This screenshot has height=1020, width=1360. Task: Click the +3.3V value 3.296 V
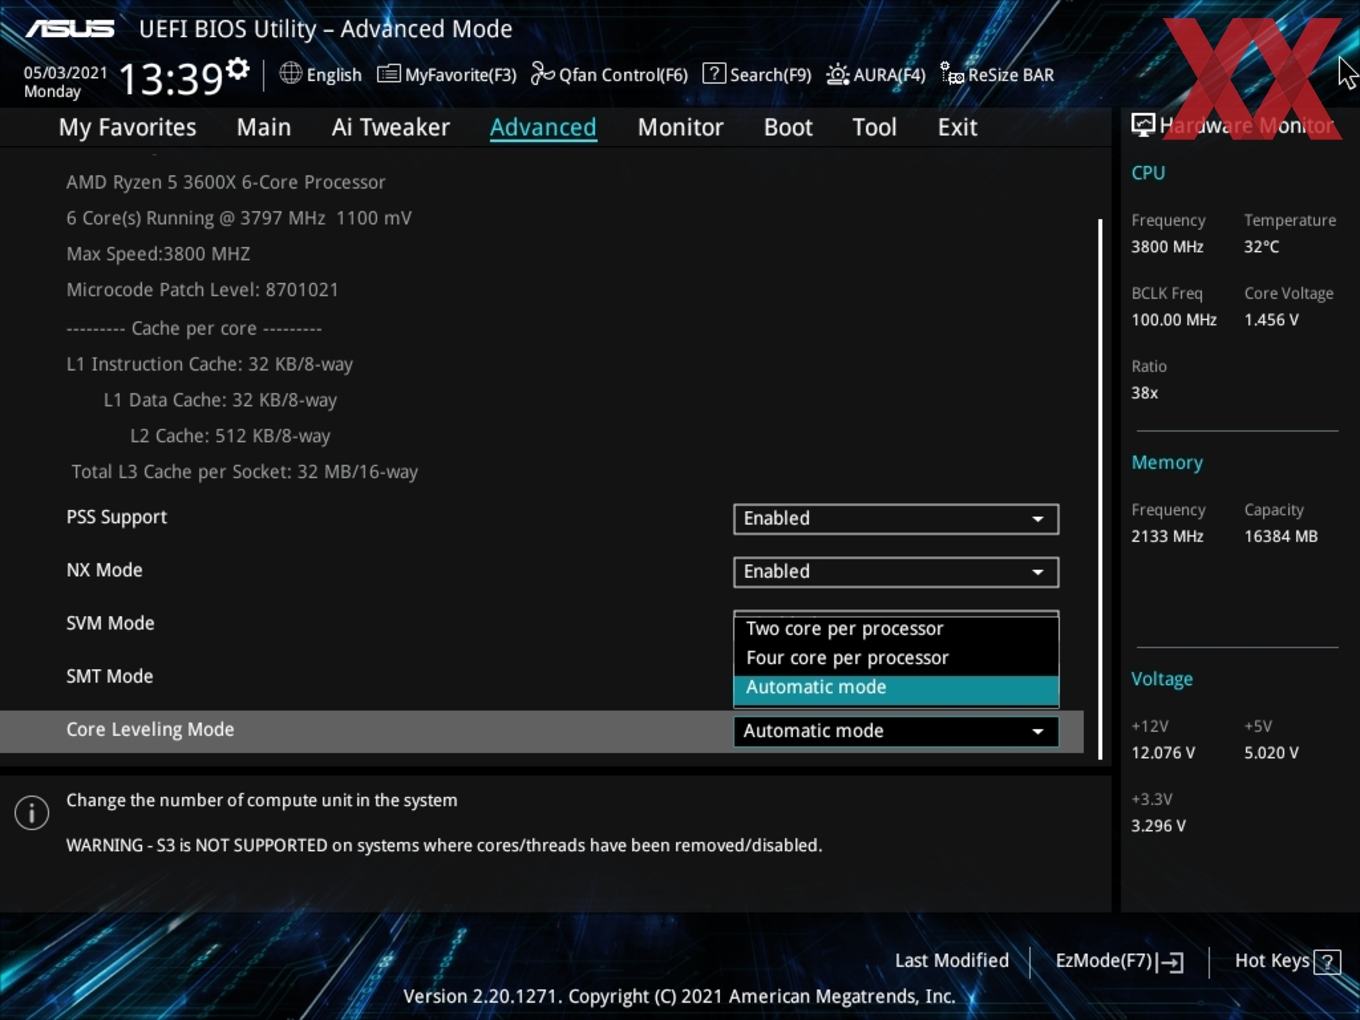(1158, 826)
